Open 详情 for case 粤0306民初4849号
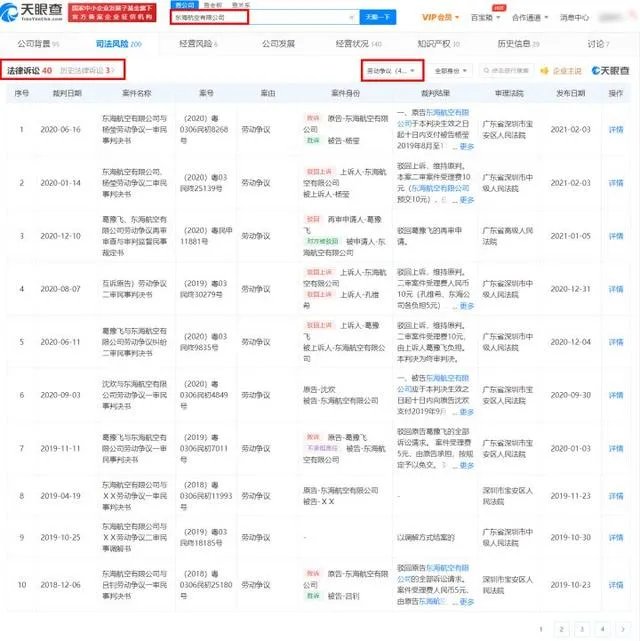The image size is (640, 641). click(616, 395)
